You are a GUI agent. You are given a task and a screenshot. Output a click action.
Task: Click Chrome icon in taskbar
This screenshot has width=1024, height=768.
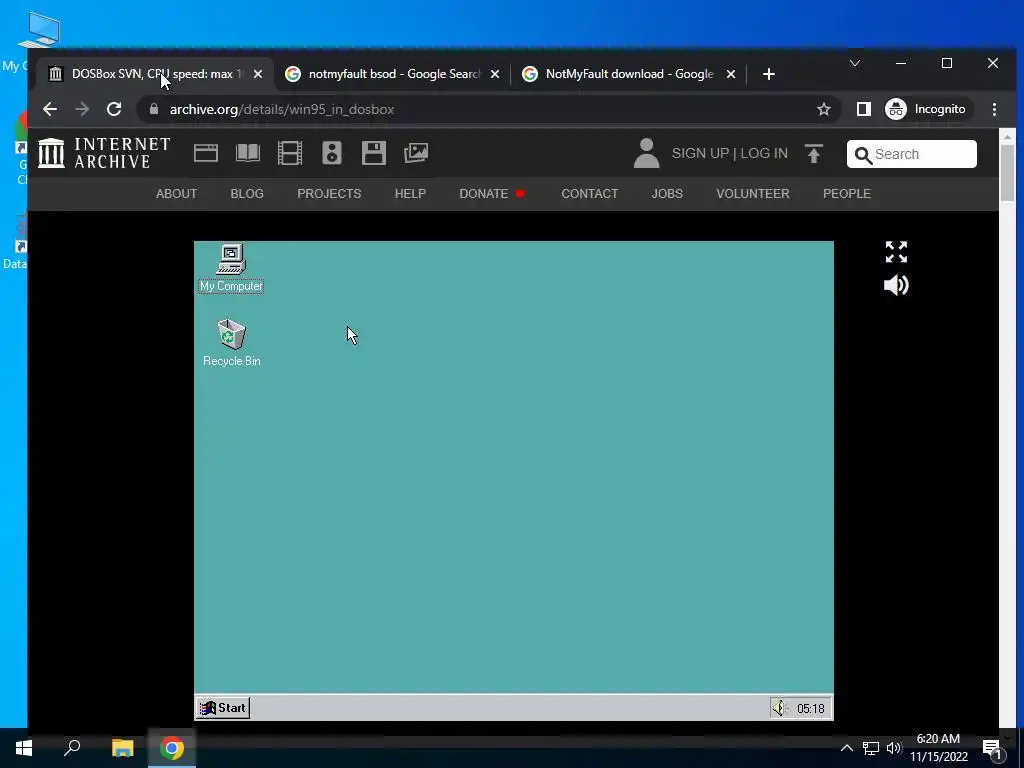(172, 748)
